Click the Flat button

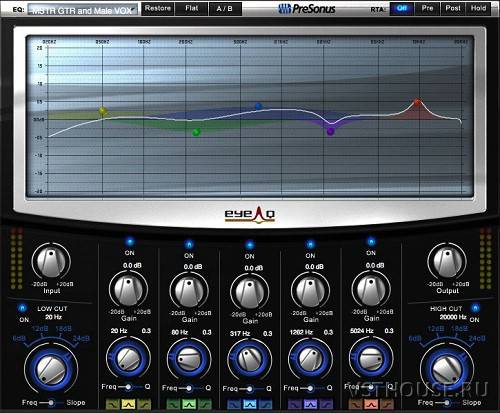tap(192, 8)
